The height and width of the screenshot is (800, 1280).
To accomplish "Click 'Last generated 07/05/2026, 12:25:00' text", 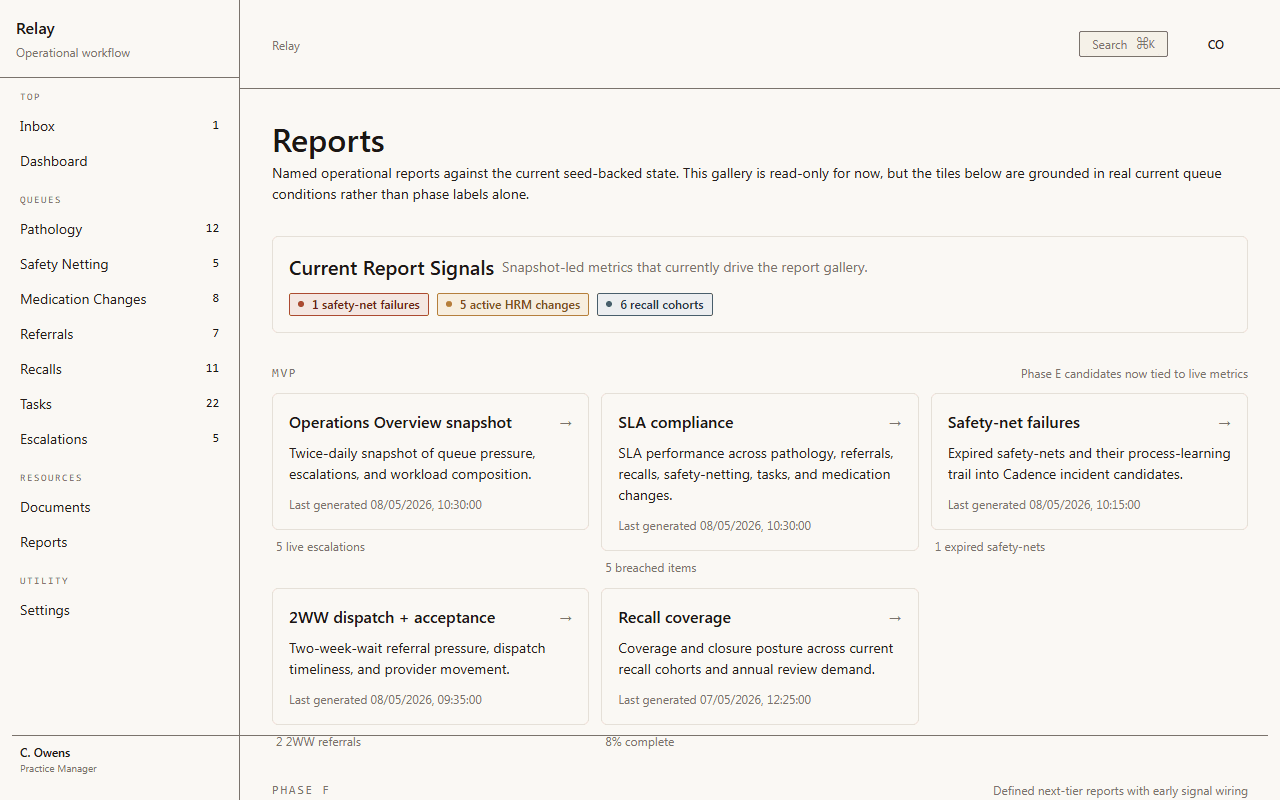I will point(715,700).
